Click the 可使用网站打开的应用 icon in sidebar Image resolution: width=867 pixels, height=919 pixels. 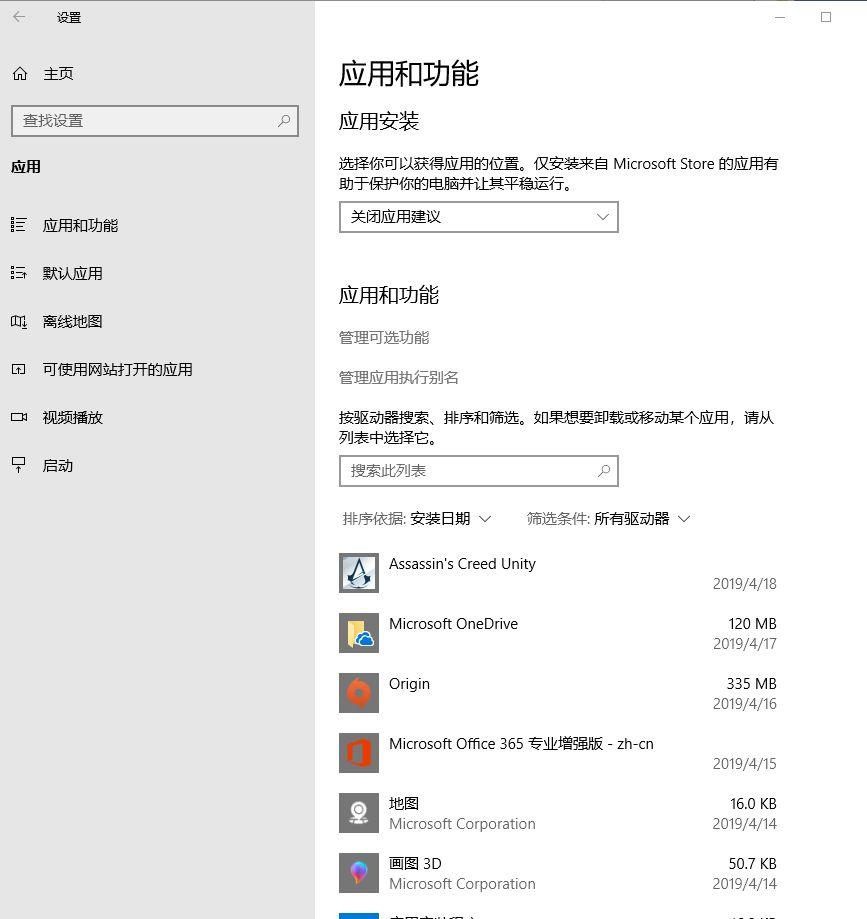[19, 369]
